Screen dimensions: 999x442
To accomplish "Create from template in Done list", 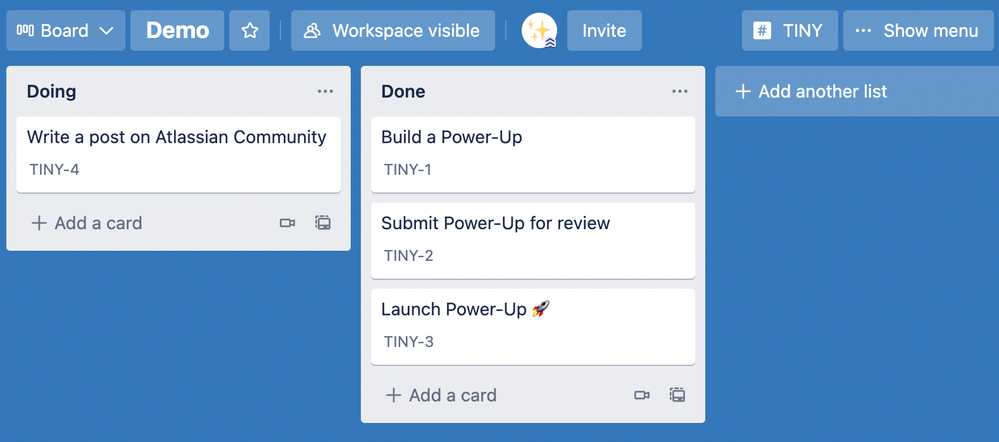I will (677, 396).
